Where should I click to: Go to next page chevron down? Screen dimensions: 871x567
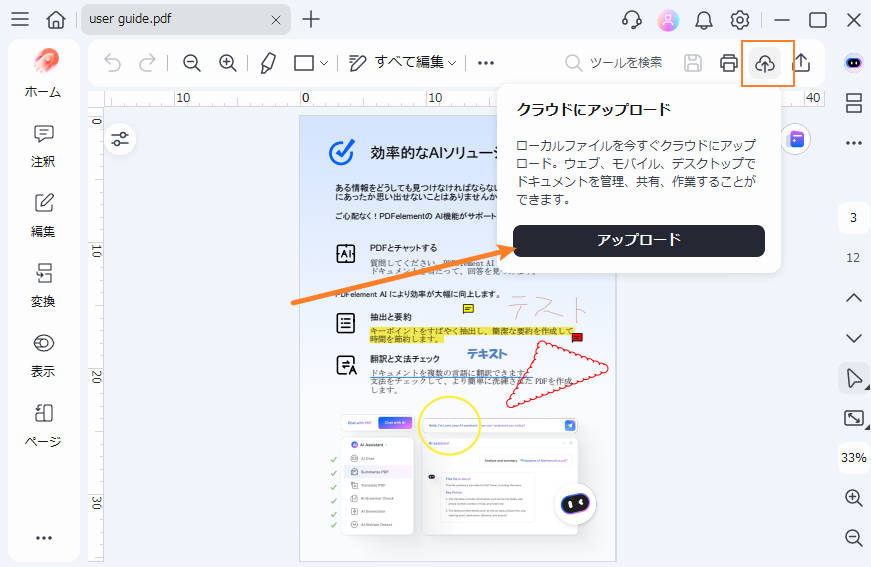tap(854, 338)
